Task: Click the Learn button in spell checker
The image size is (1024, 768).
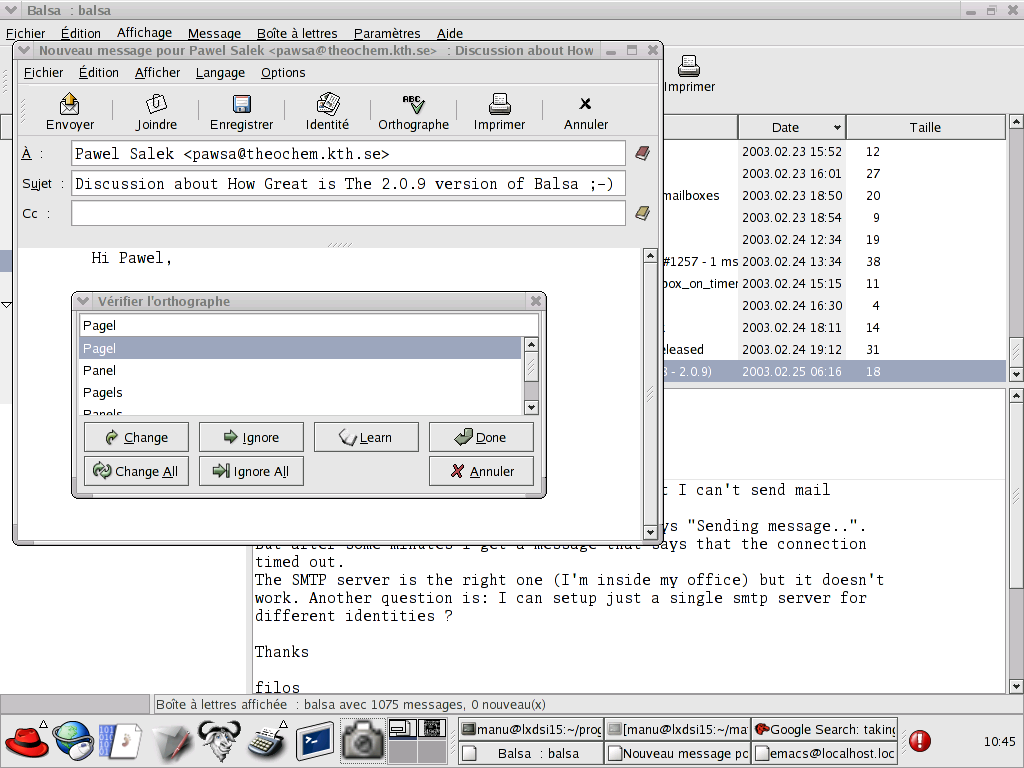Action: click(x=365, y=437)
